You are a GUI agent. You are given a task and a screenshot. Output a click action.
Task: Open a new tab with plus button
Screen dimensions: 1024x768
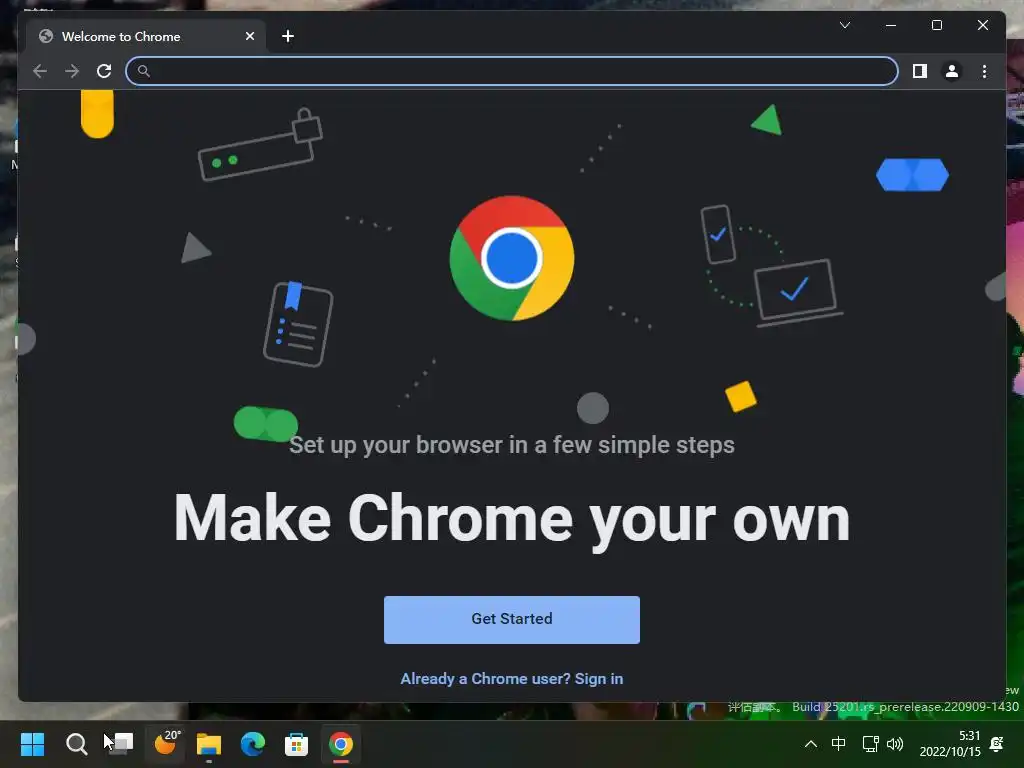pyautogui.click(x=288, y=37)
